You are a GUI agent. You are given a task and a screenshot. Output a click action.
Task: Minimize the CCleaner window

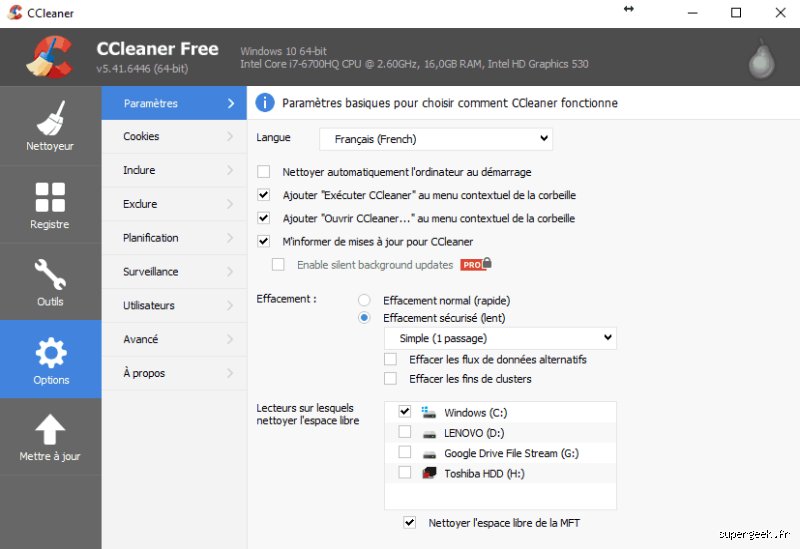coord(692,13)
